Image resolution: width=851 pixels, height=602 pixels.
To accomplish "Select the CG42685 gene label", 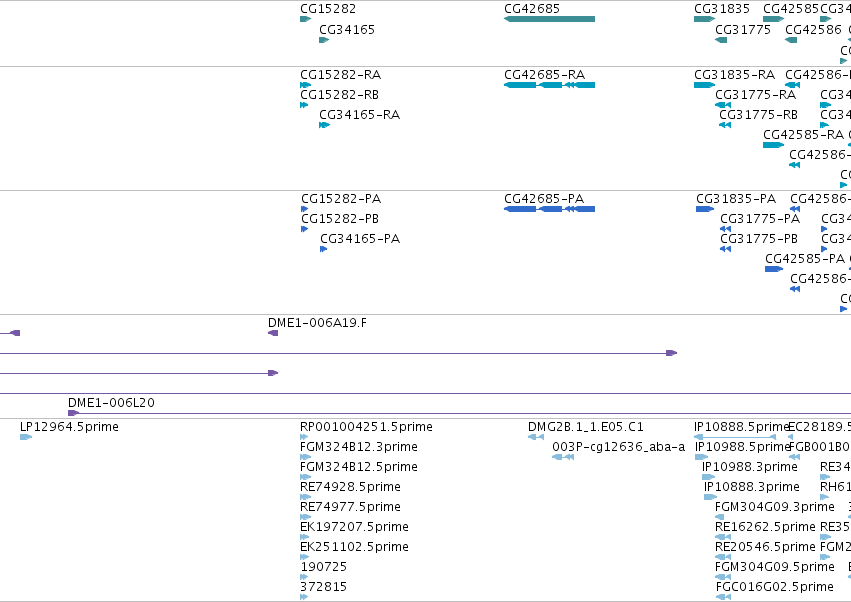I will (532, 9).
